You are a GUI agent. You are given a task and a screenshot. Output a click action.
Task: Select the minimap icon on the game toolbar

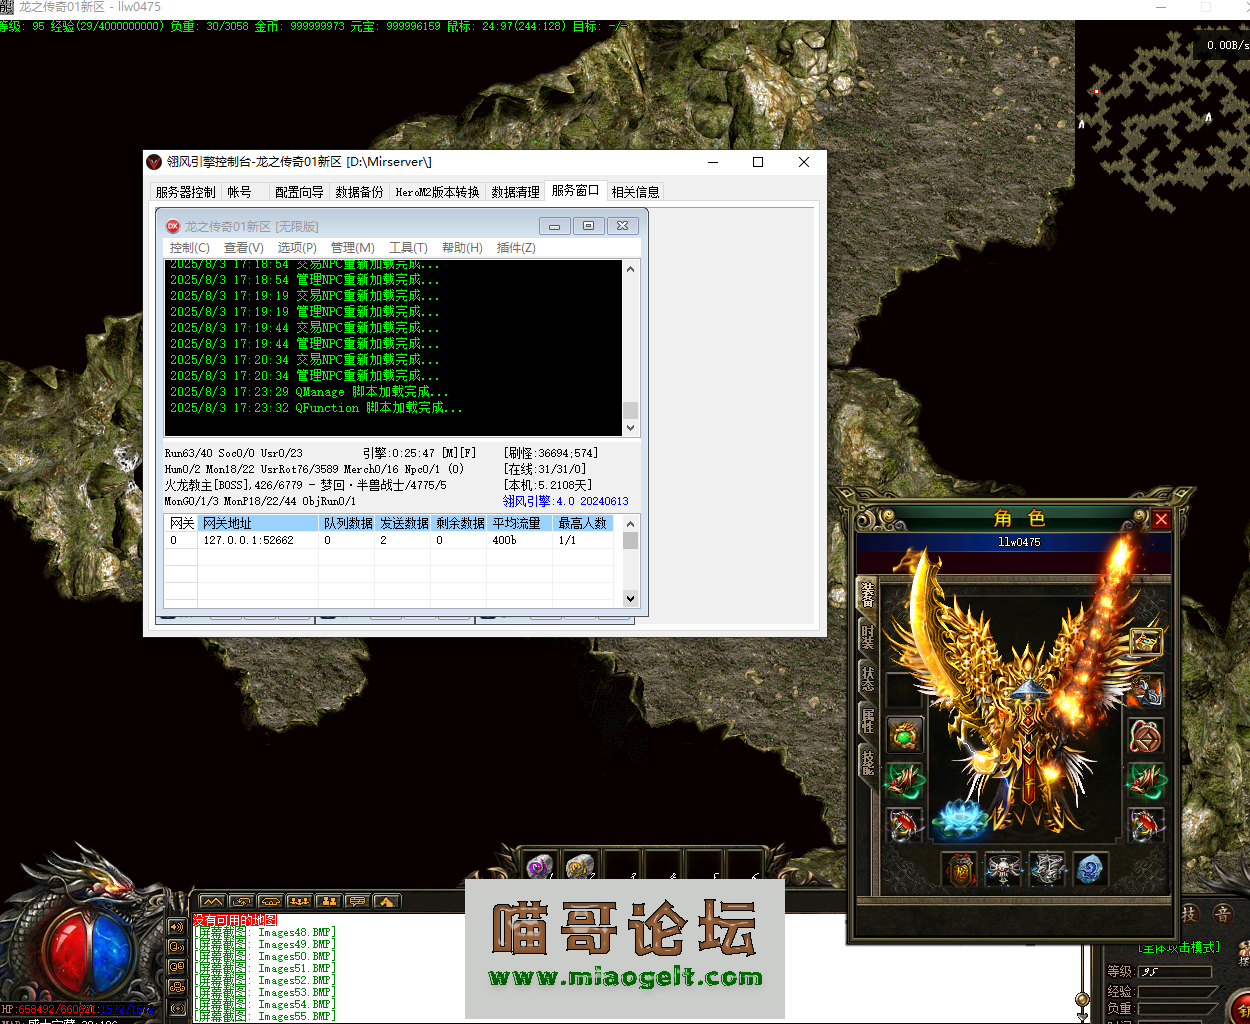click(x=212, y=900)
